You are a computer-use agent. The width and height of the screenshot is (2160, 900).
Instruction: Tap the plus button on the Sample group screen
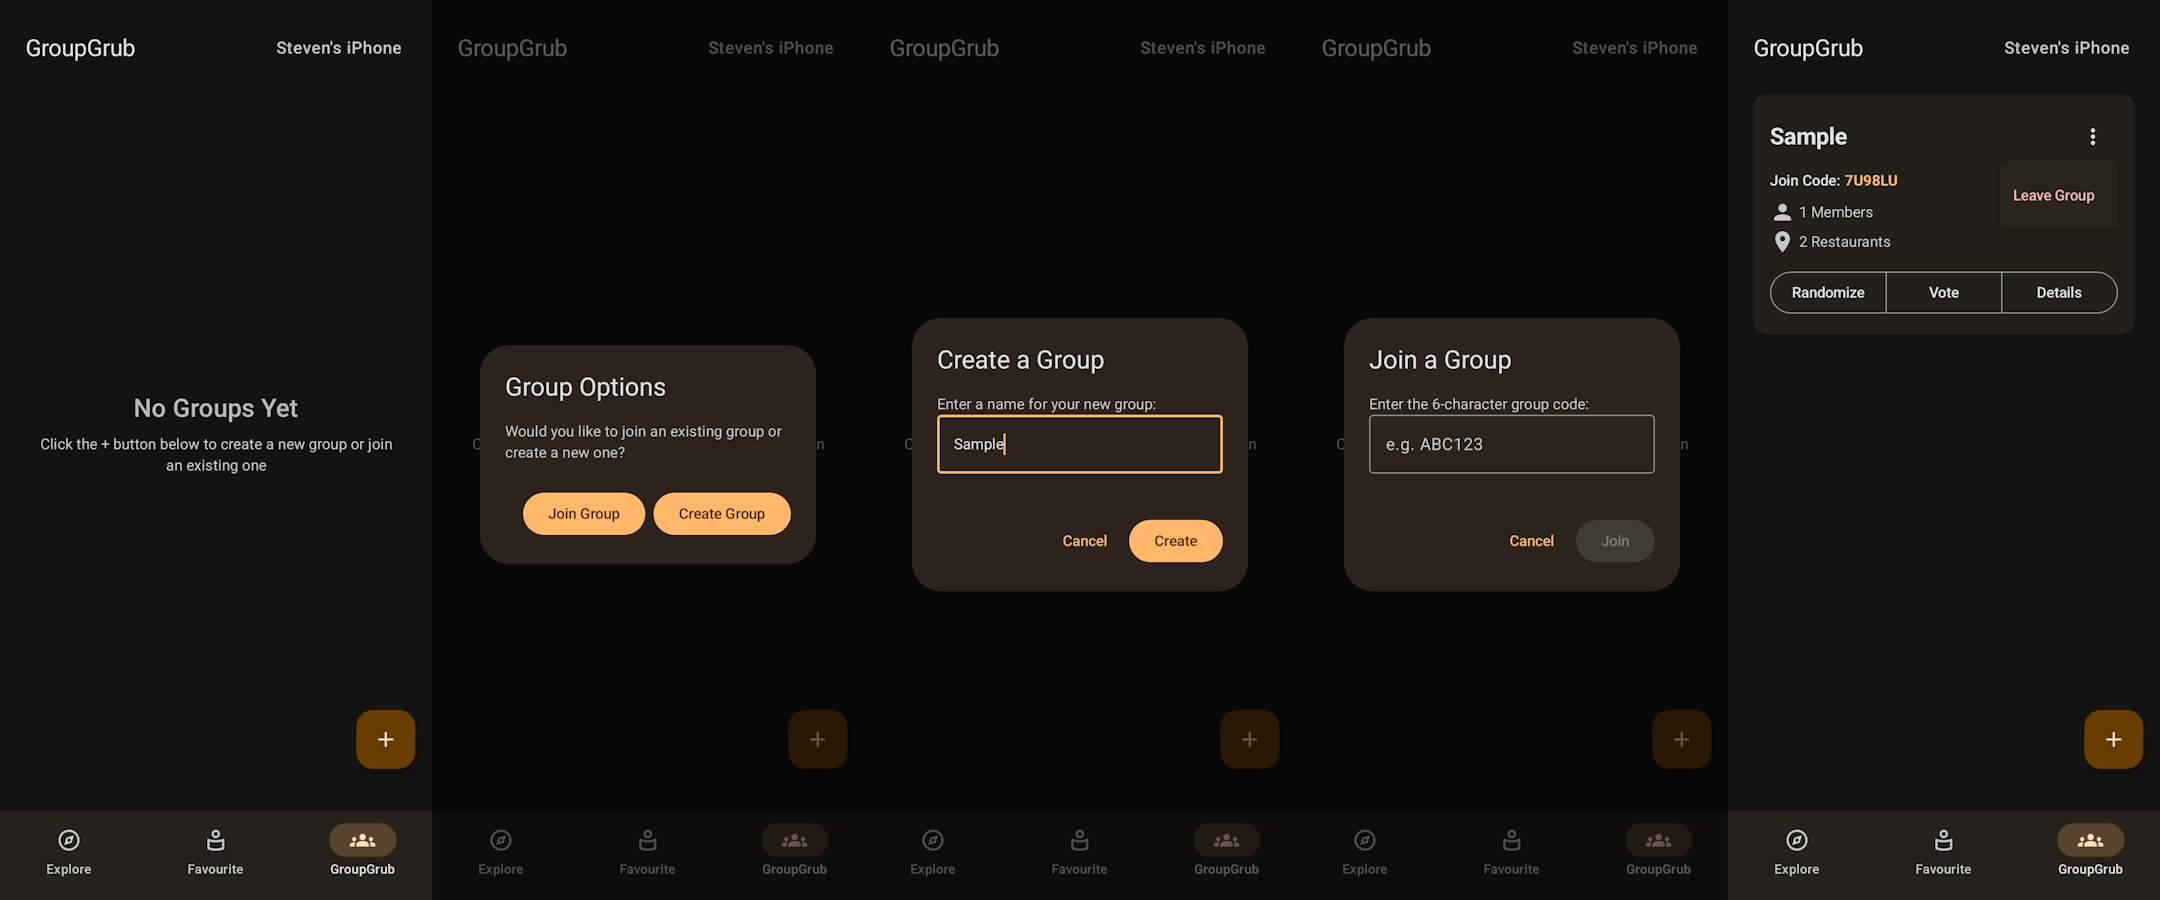tap(2113, 739)
